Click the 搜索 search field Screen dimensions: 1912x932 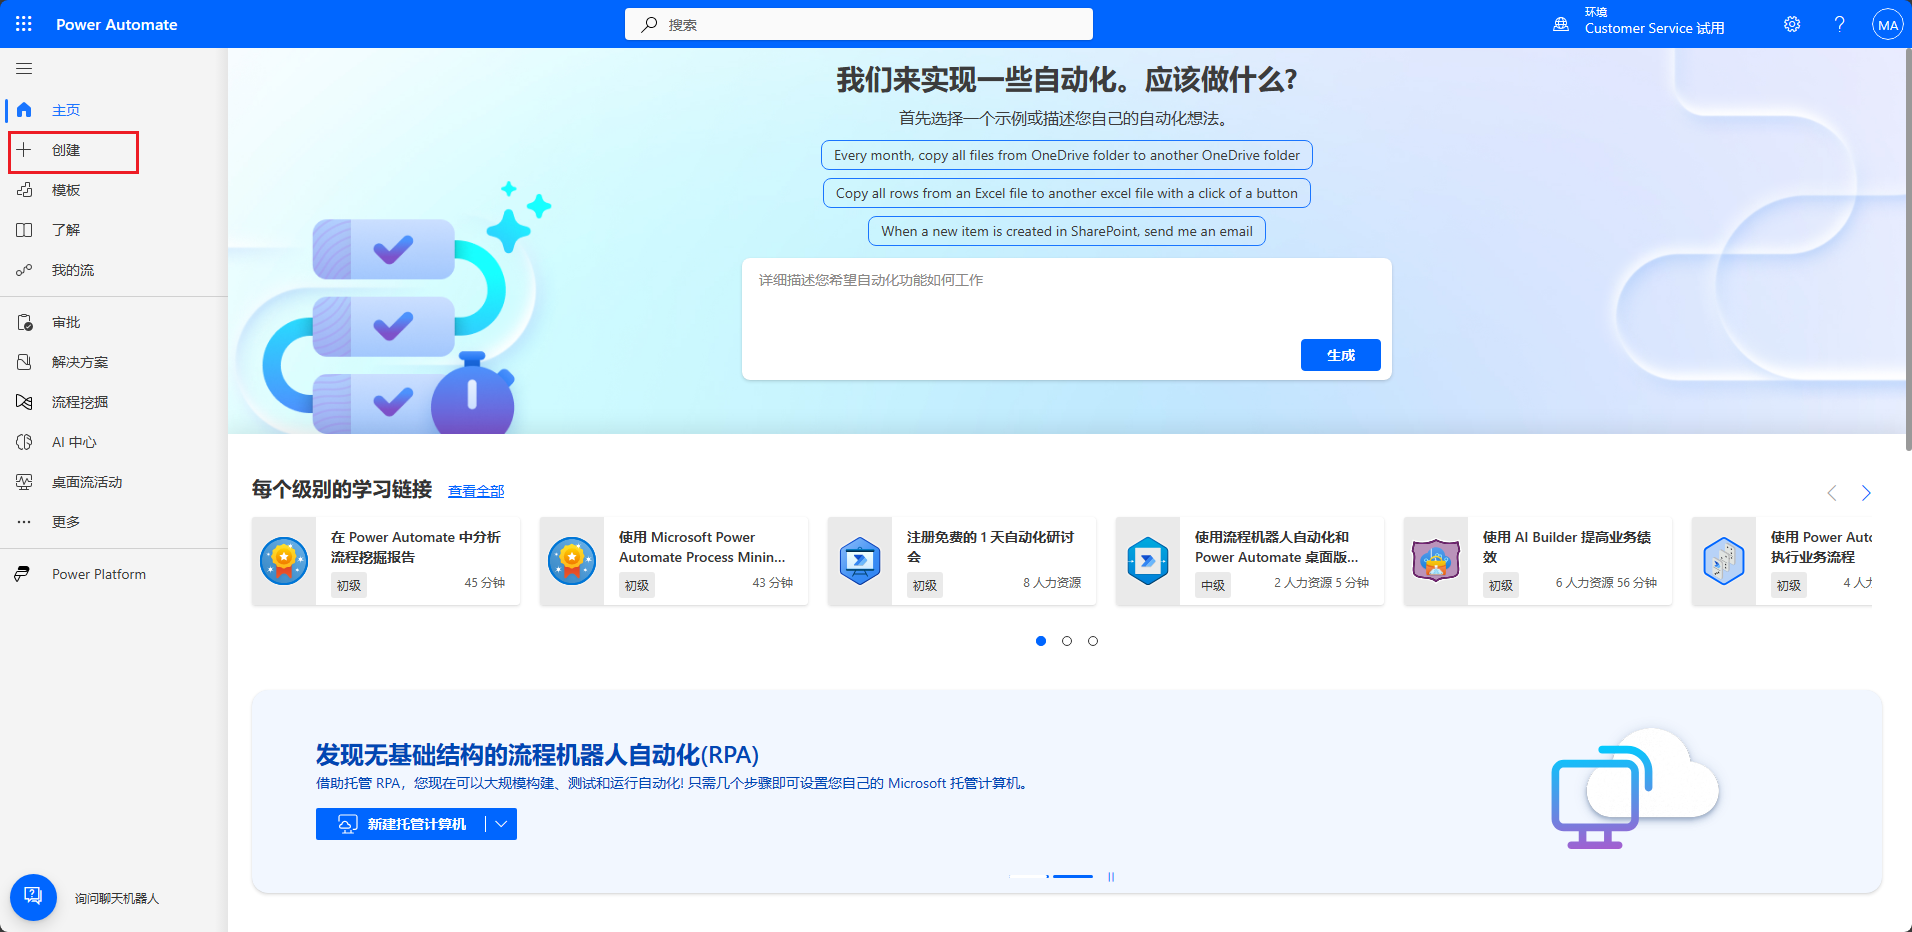pyautogui.click(x=859, y=24)
